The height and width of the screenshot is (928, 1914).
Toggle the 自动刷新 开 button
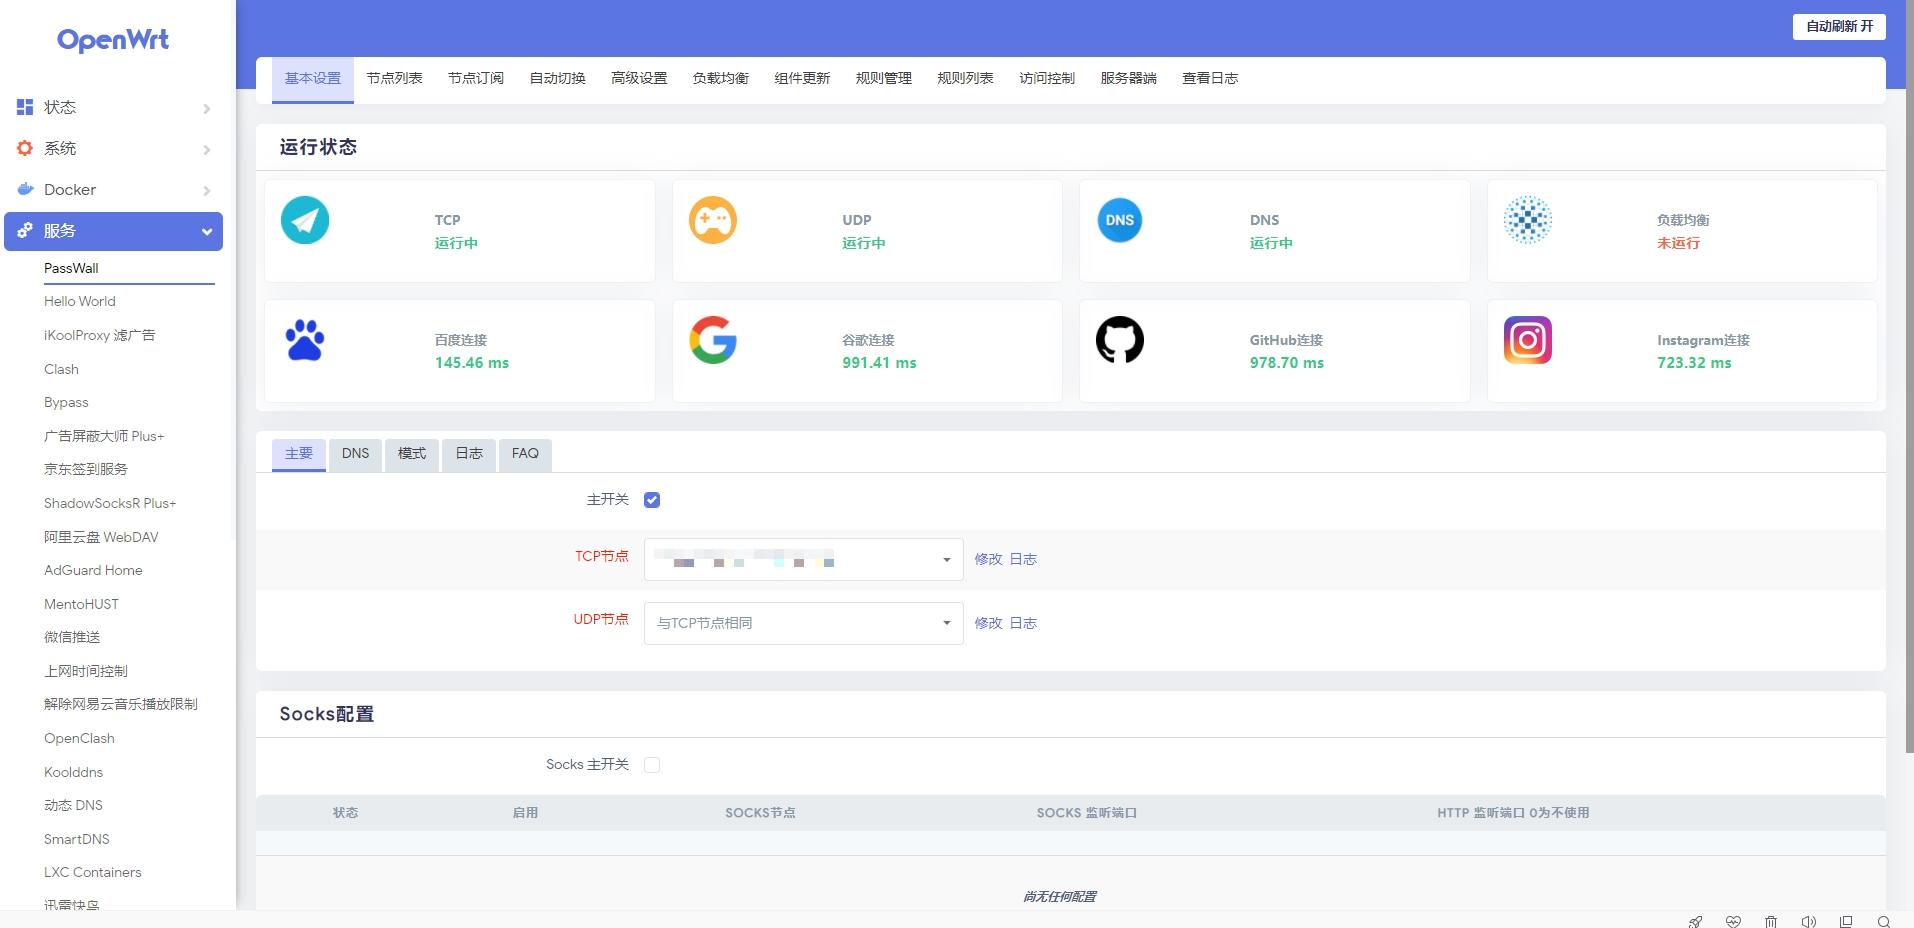pyautogui.click(x=1839, y=26)
